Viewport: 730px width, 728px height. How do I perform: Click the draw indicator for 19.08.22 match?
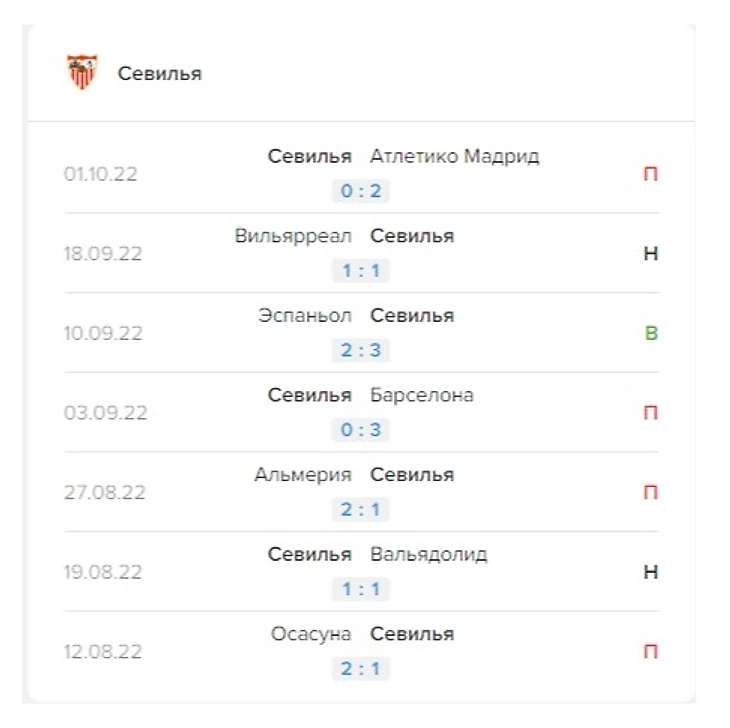pyautogui.click(x=650, y=572)
